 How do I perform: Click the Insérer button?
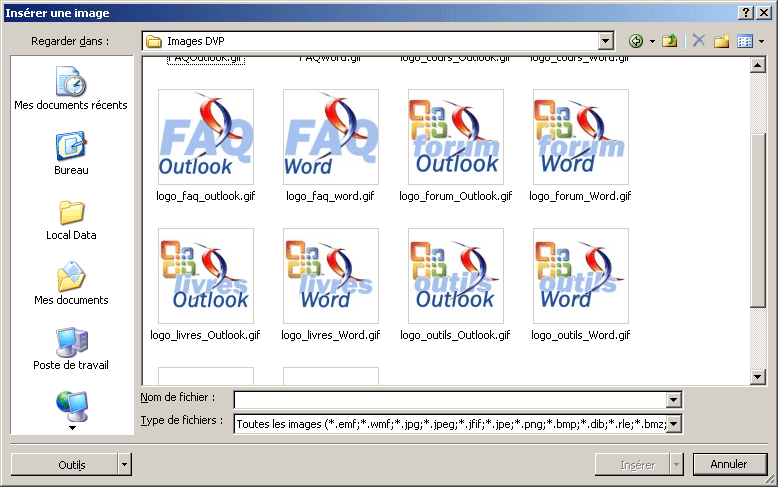(632, 465)
